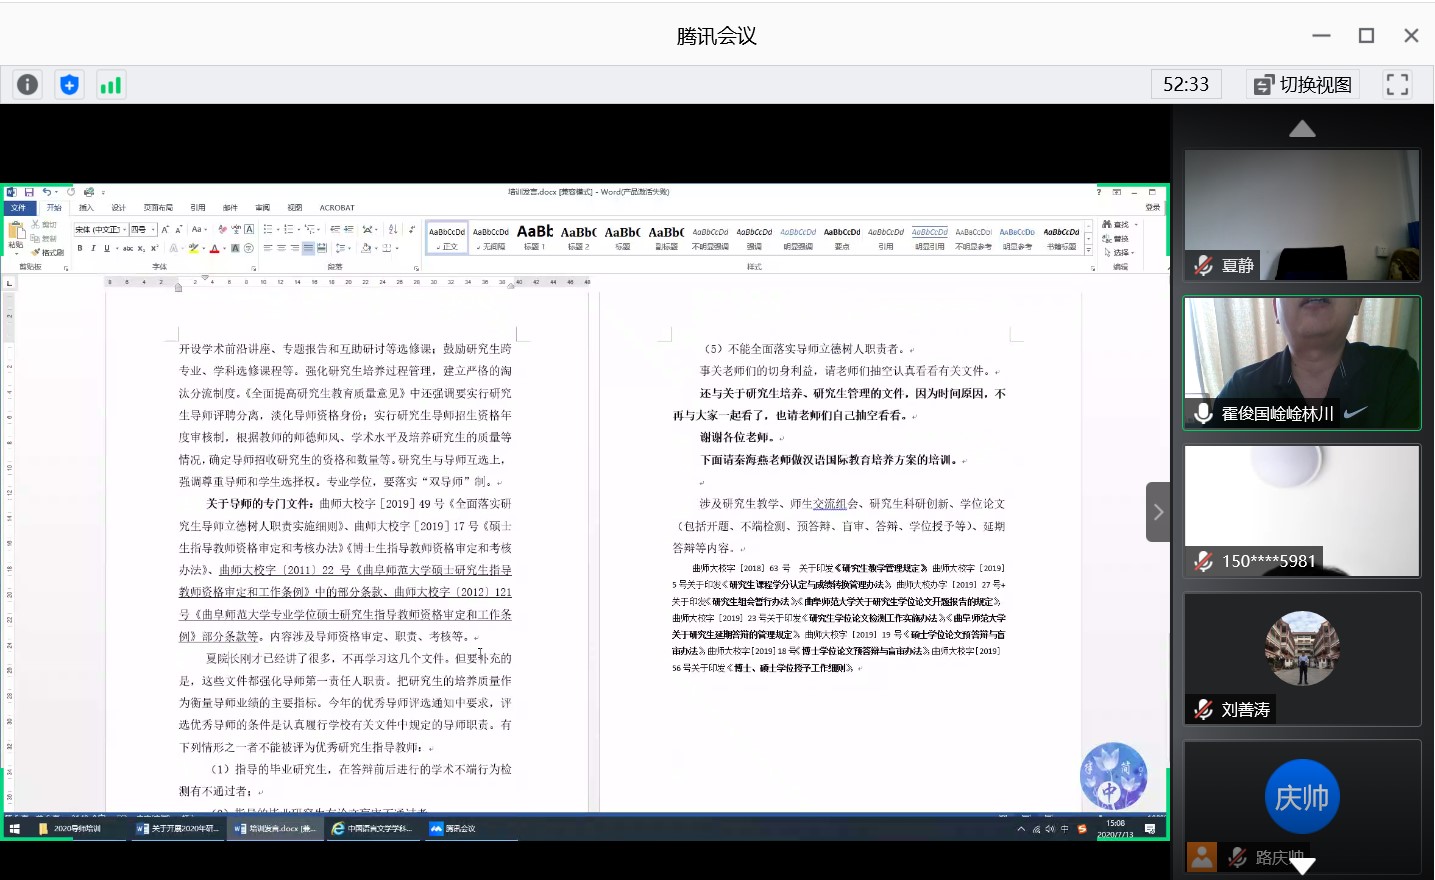The height and width of the screenshot is (880, 1435).
Task: Click the red font color icon
Action: (x=213, y=248)
